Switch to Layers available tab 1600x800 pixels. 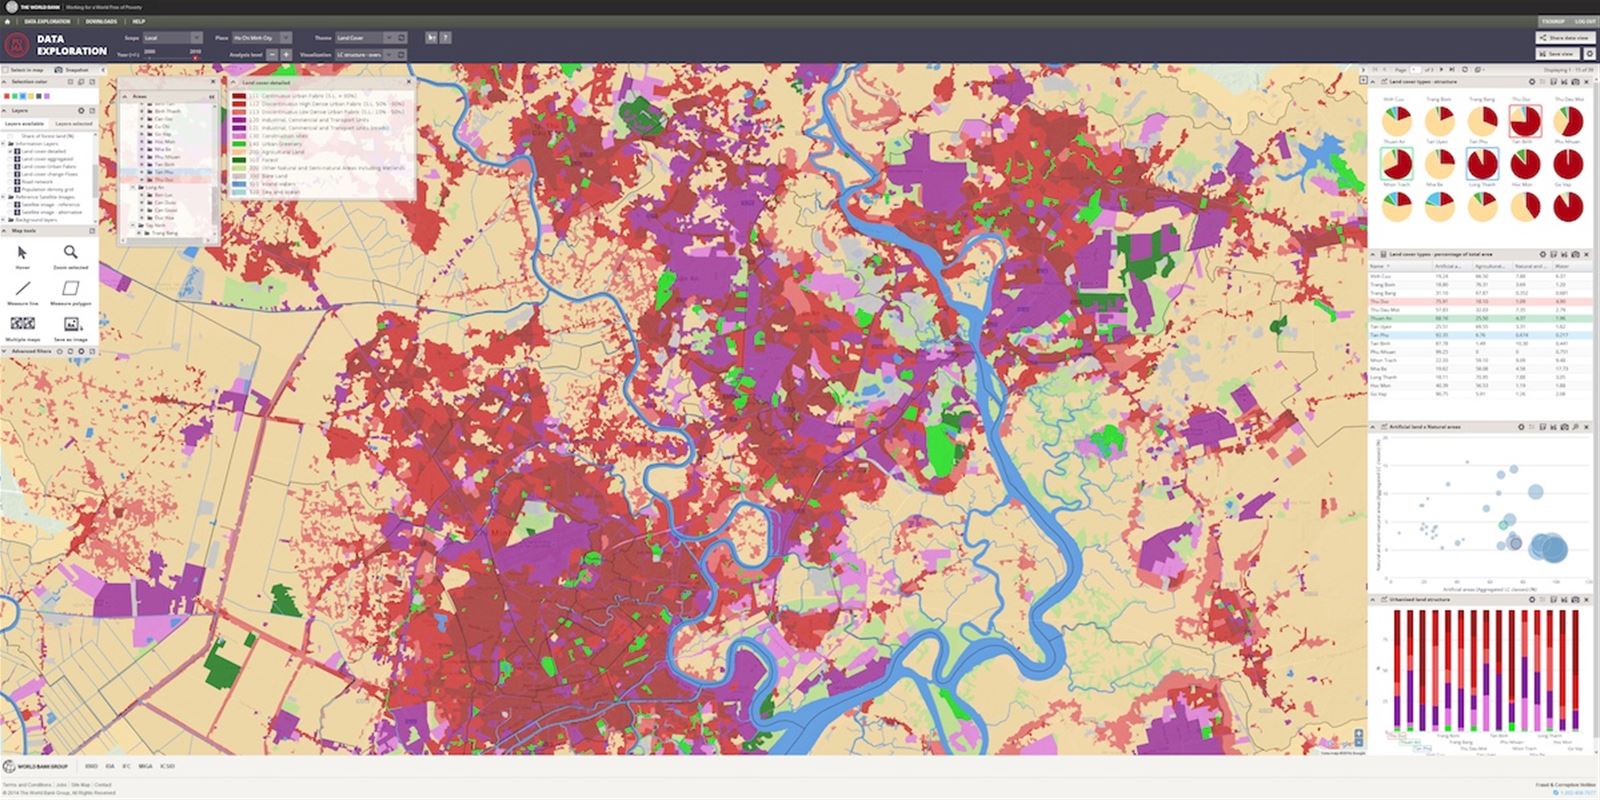25,124
